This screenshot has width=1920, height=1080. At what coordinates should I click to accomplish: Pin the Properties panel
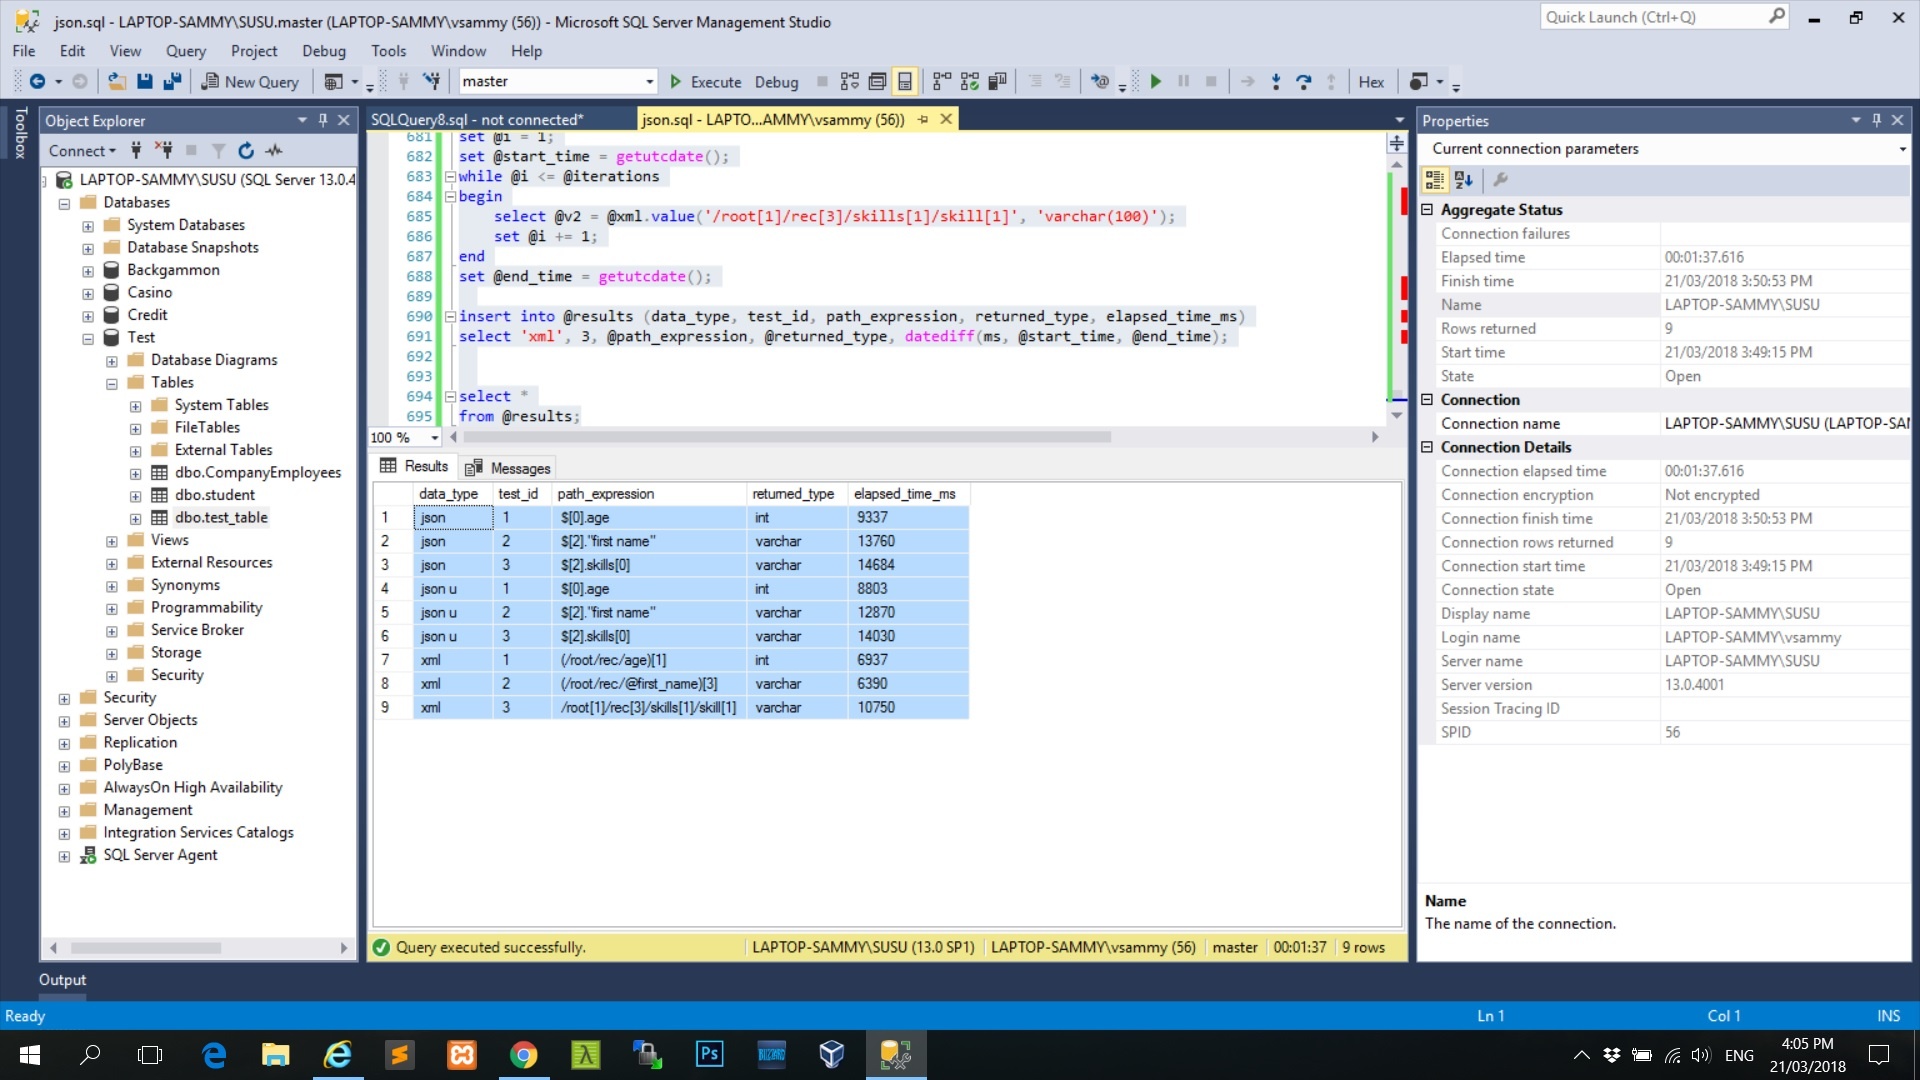tap(1877, 120)
